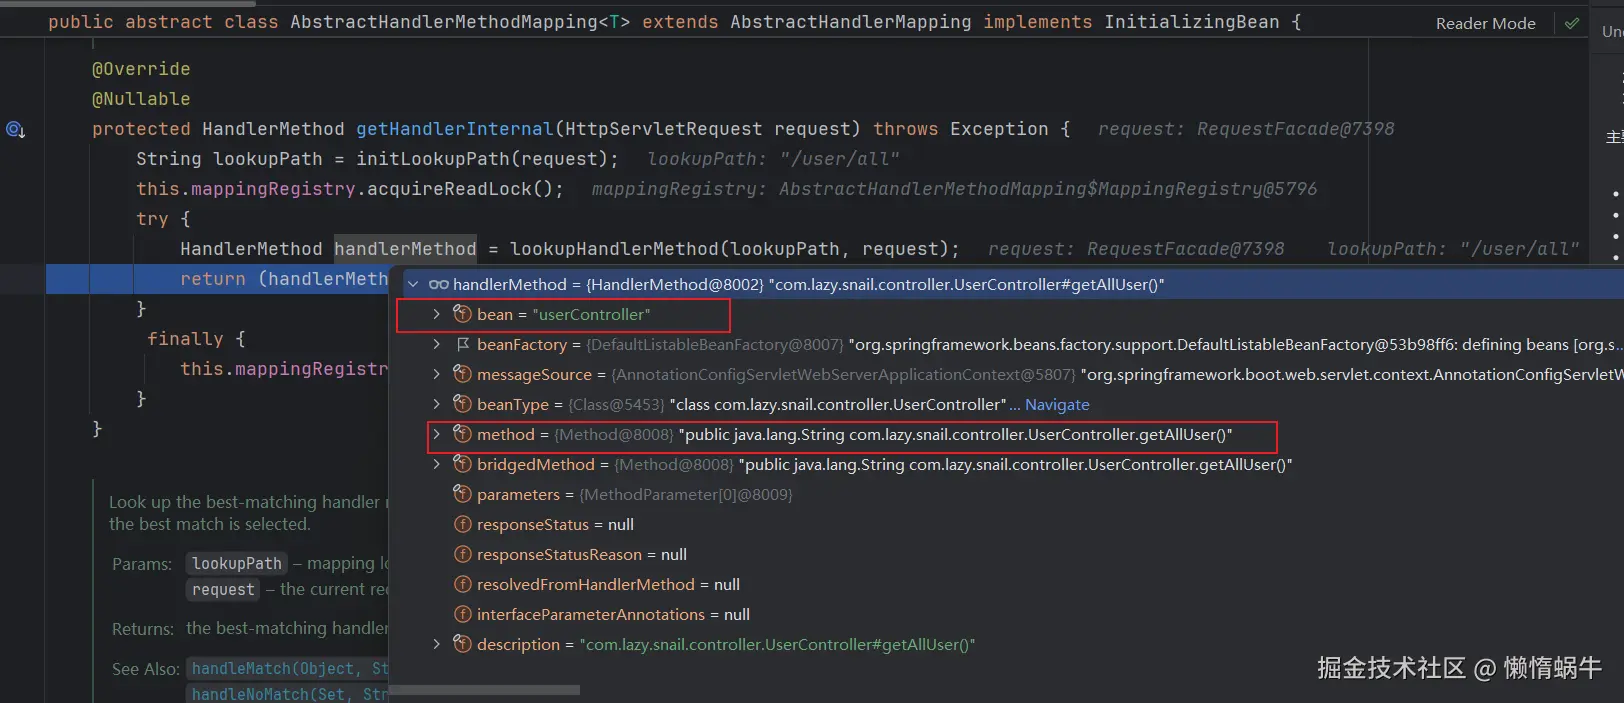Screen dimensions: 1624x703
Task: Click the field icon next to method
Action: [x=462, y=434]
